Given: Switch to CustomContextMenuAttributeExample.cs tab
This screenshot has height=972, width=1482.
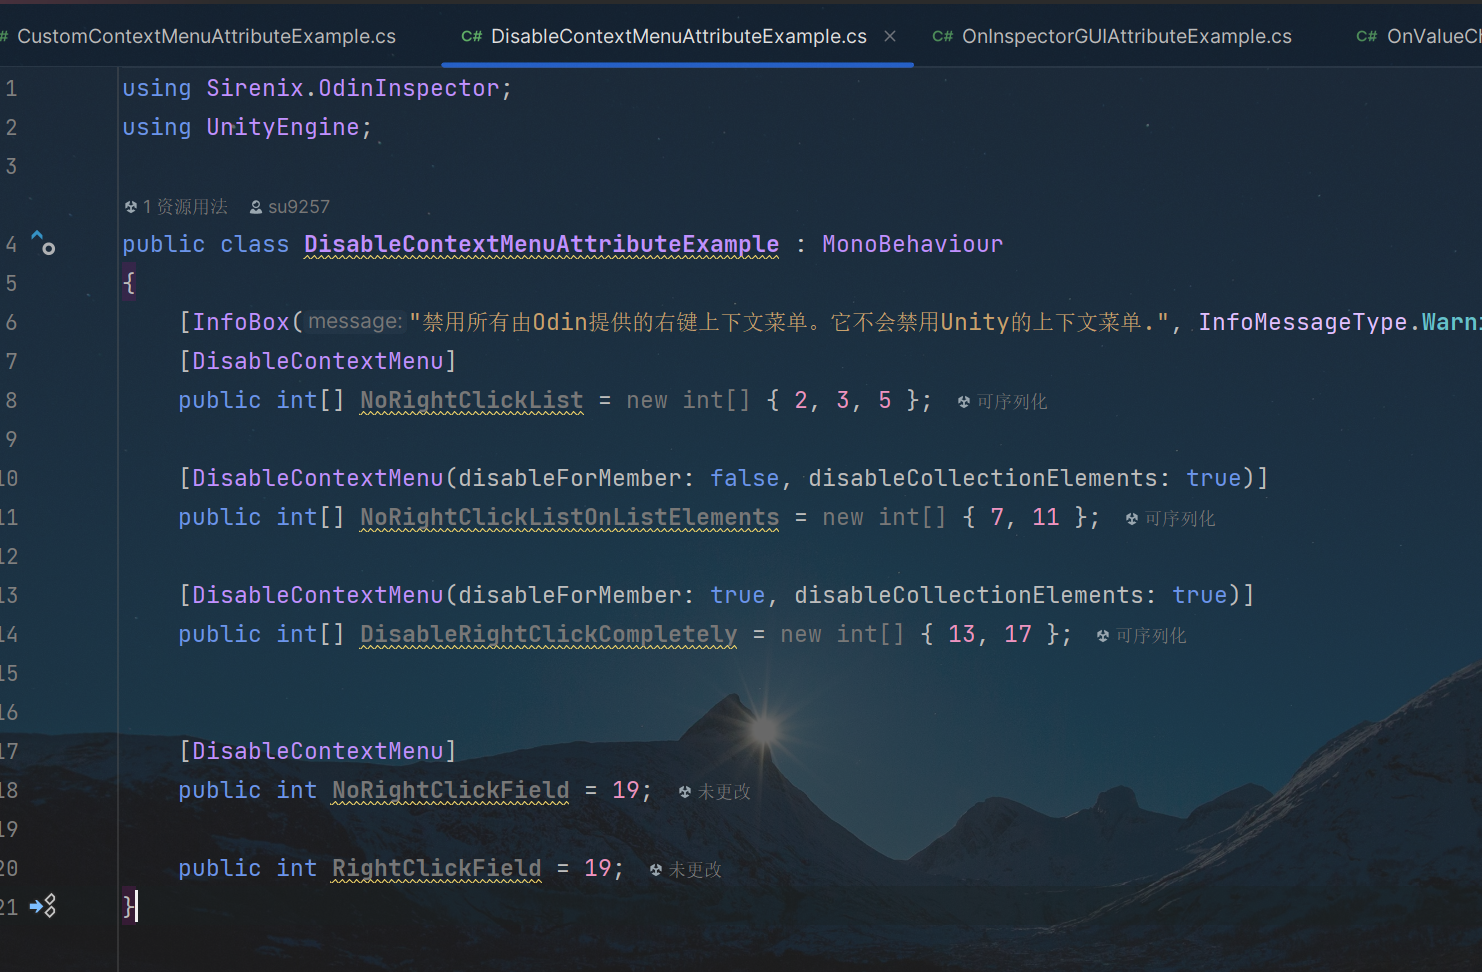Looking at the screenshot, I should pyautogui.click(x=206, y=37).
